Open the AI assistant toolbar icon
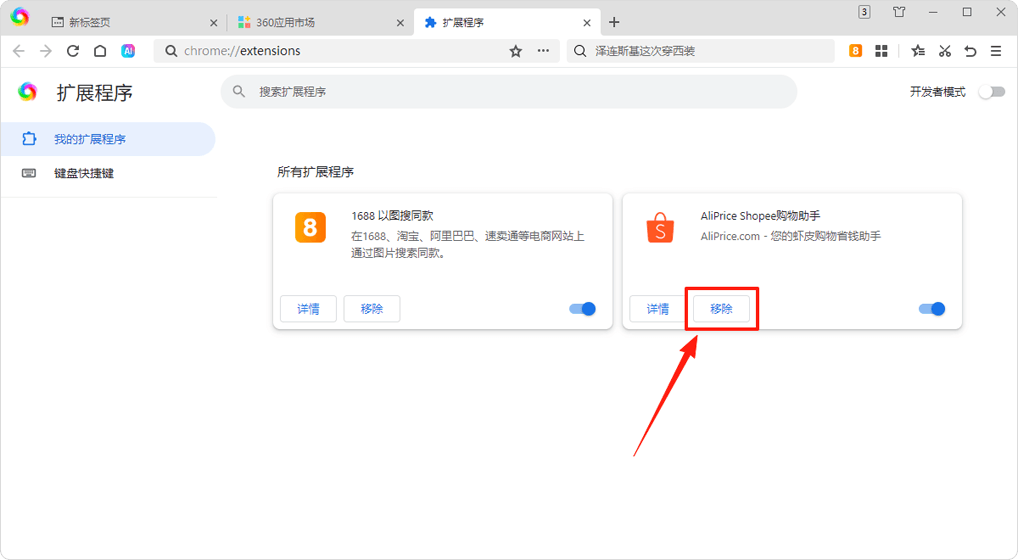 (x=128, y=51)
